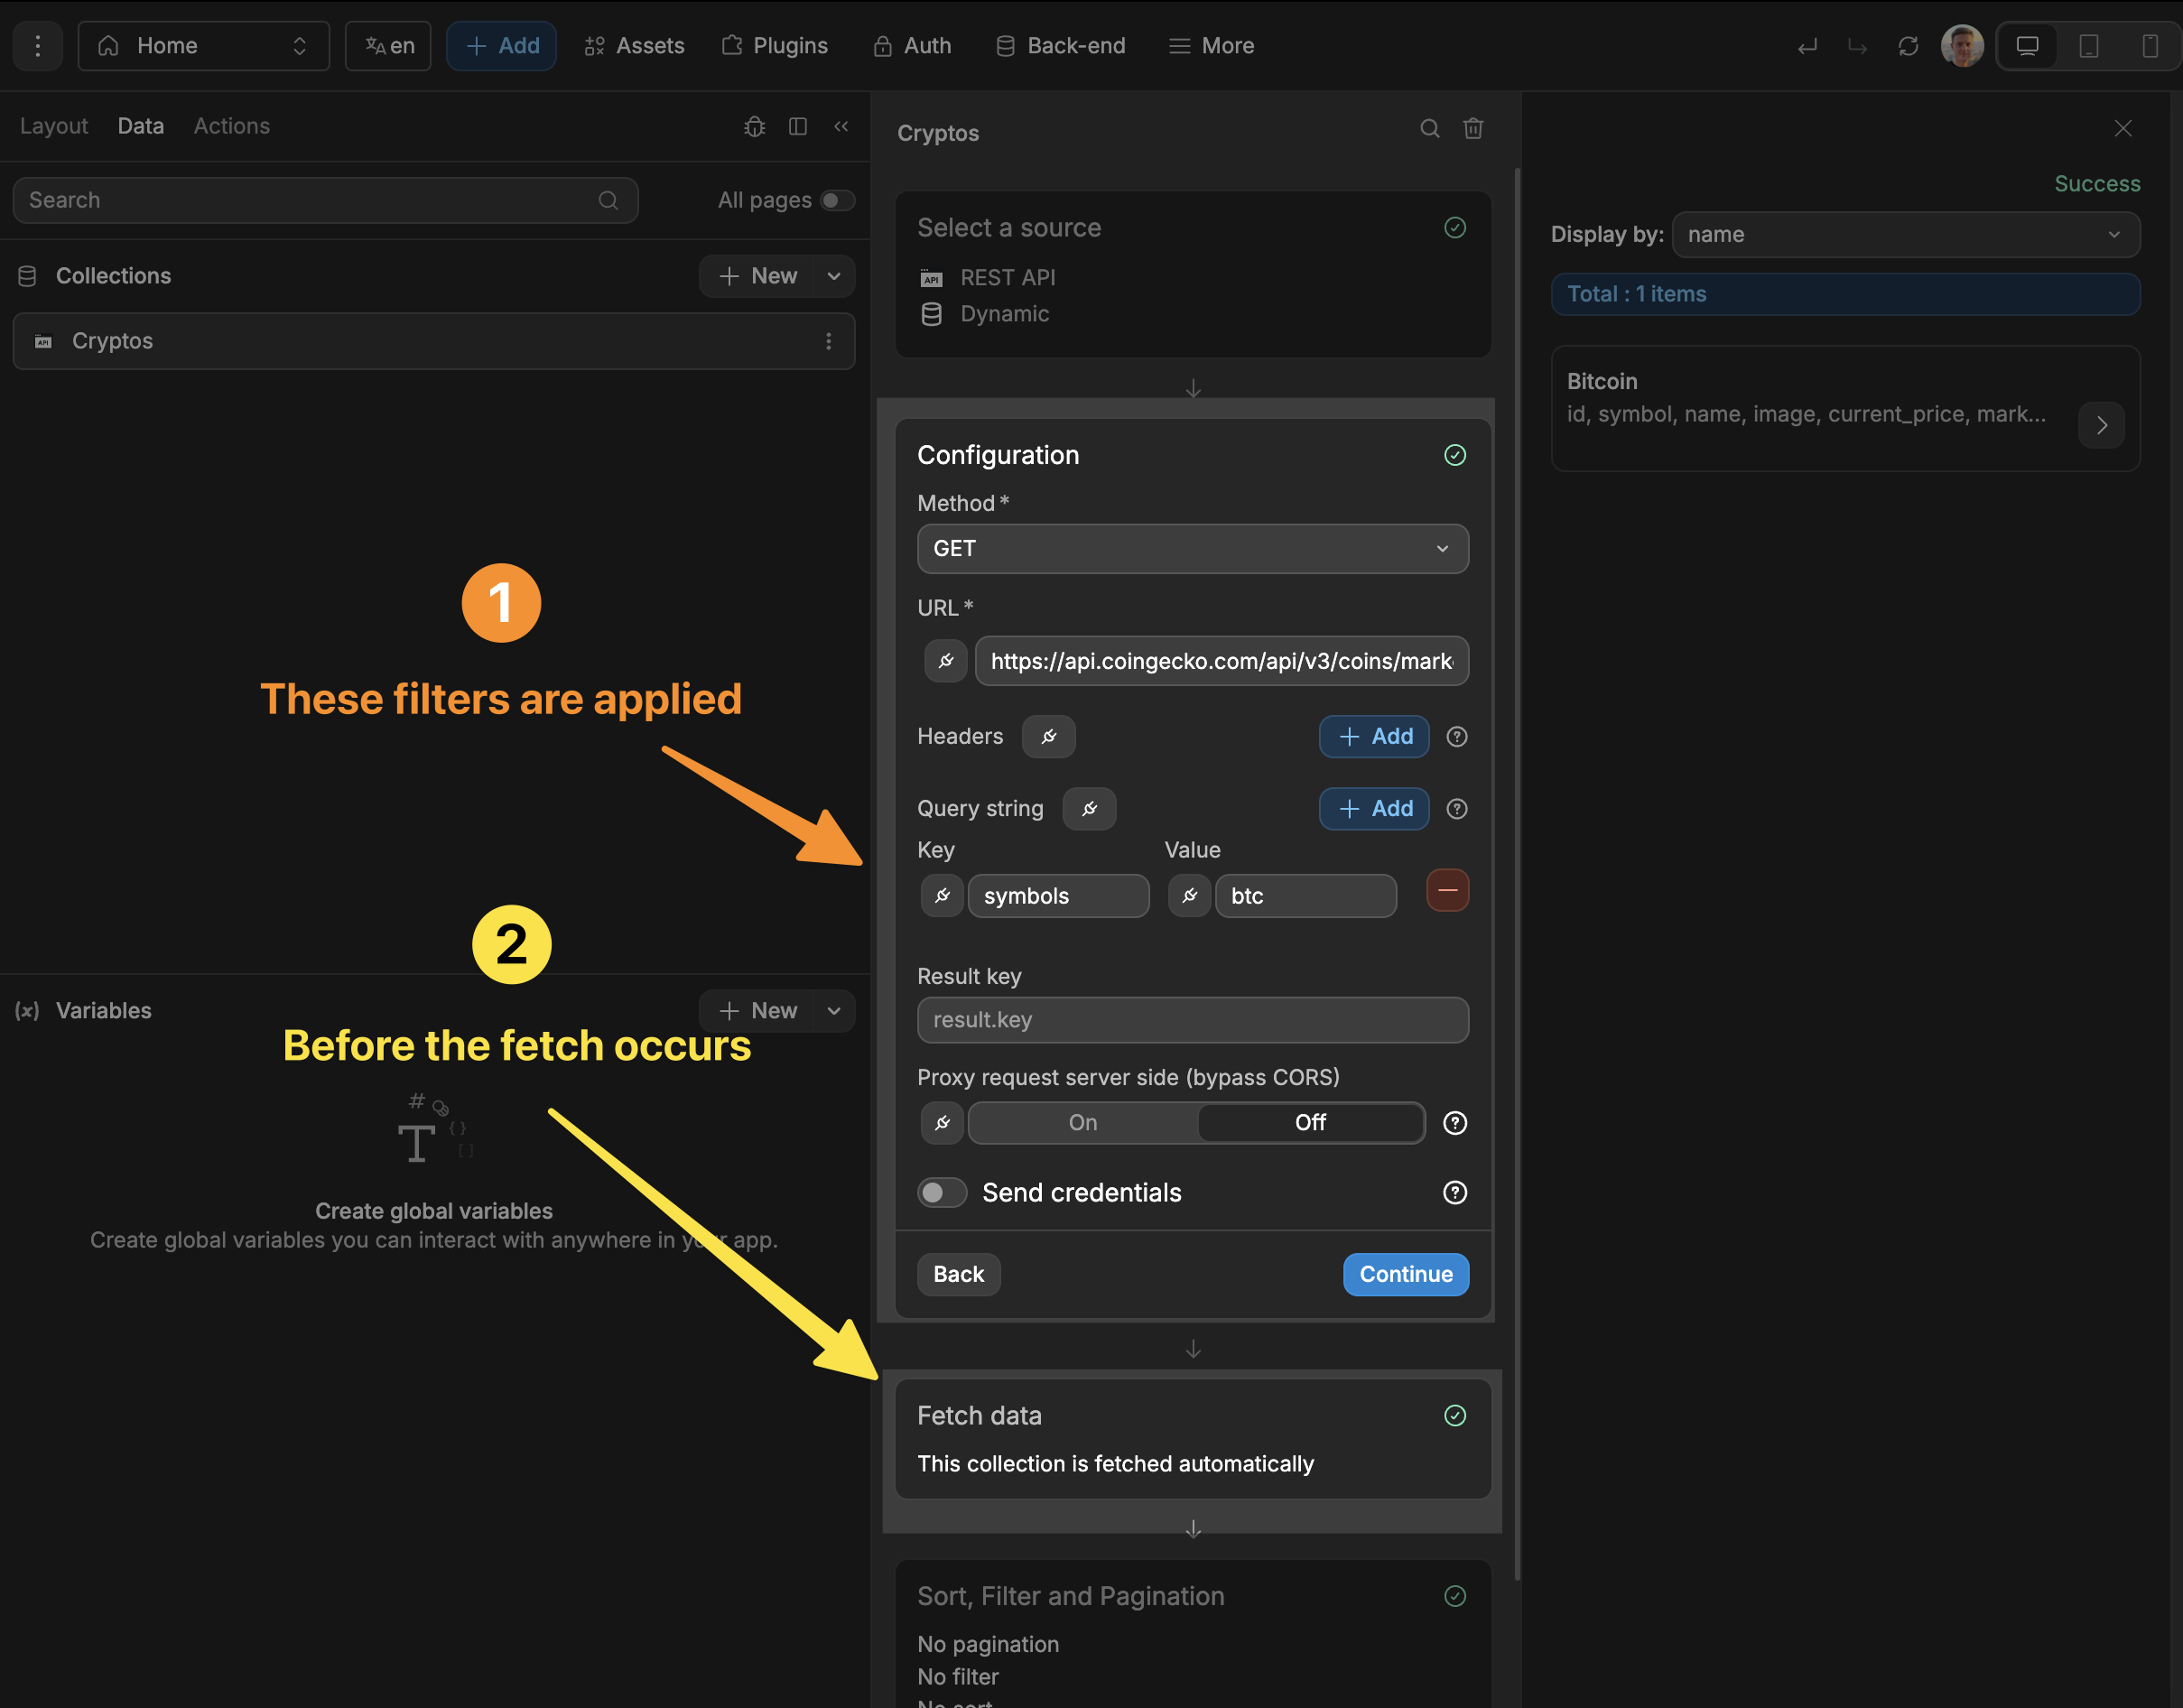Toggle the All pages switch
Screen dimensions: 2183x1708
(x=836, y=200)
